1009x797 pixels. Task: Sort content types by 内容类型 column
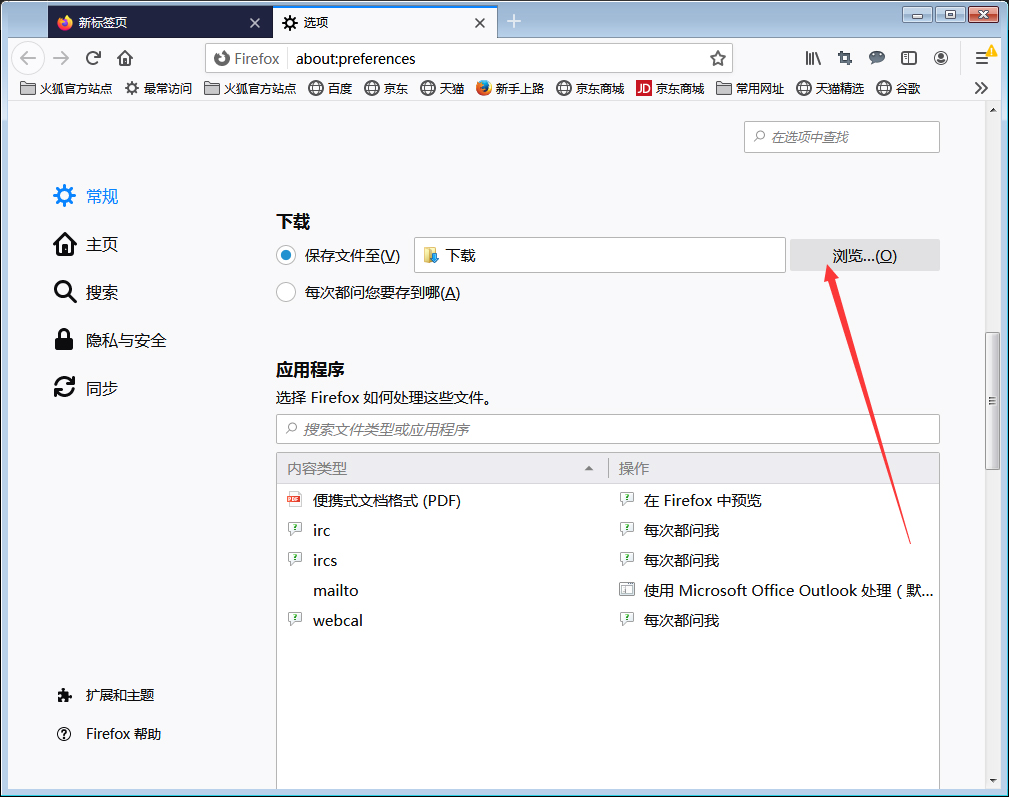[315, 468]
